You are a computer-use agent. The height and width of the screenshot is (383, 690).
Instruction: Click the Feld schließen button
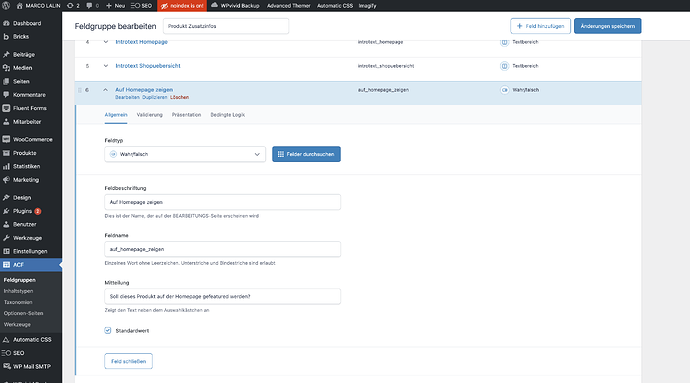click(x=128, y=361)
